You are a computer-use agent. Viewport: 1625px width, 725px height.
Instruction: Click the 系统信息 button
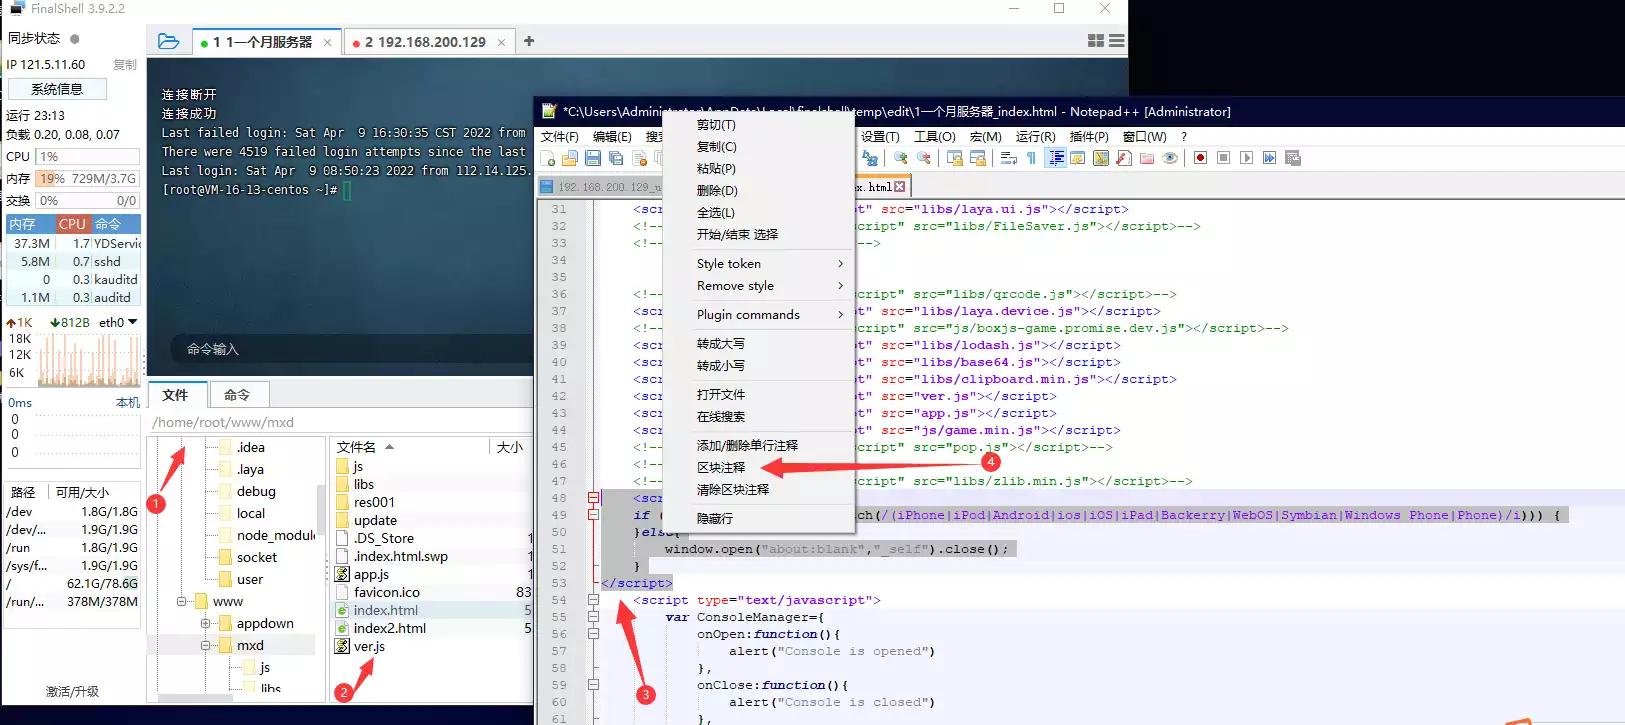coord(57,89)
